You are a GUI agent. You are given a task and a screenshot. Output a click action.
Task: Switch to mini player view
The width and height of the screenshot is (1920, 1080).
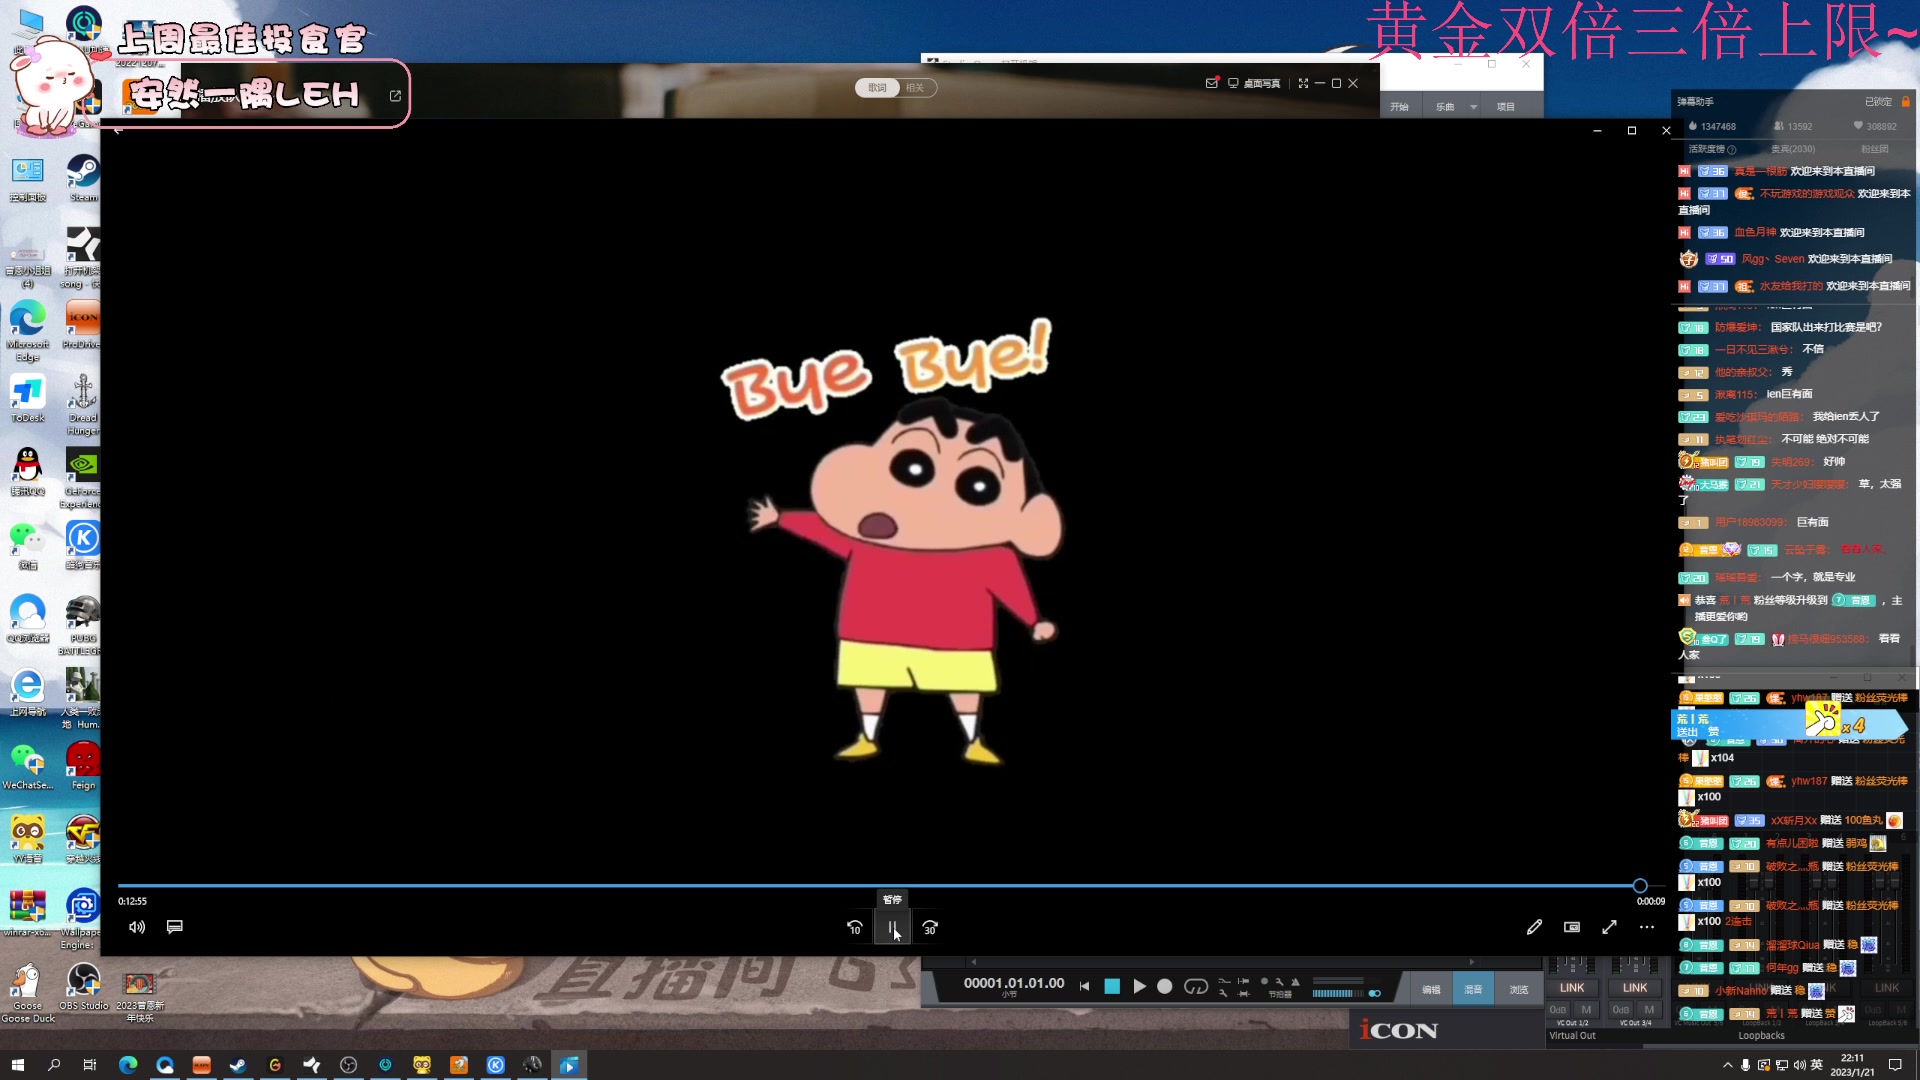tap(1572, 927)
